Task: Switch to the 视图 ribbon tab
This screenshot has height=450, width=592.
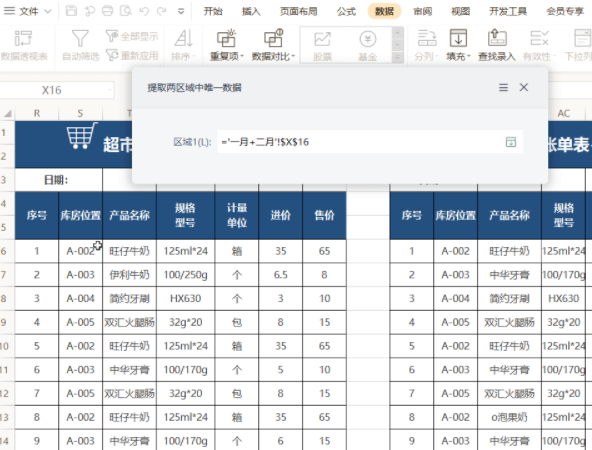Action: [461, 11]
